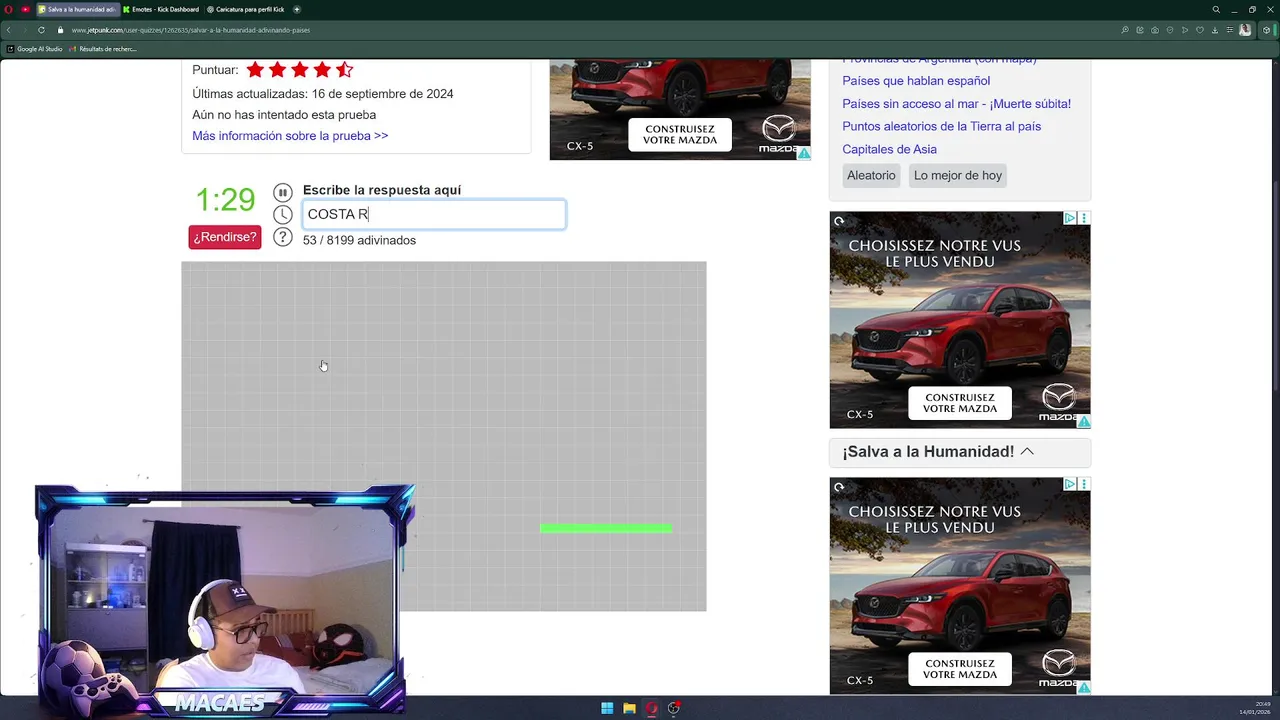Click the clock icon beside answer box

tap(283, 215)
